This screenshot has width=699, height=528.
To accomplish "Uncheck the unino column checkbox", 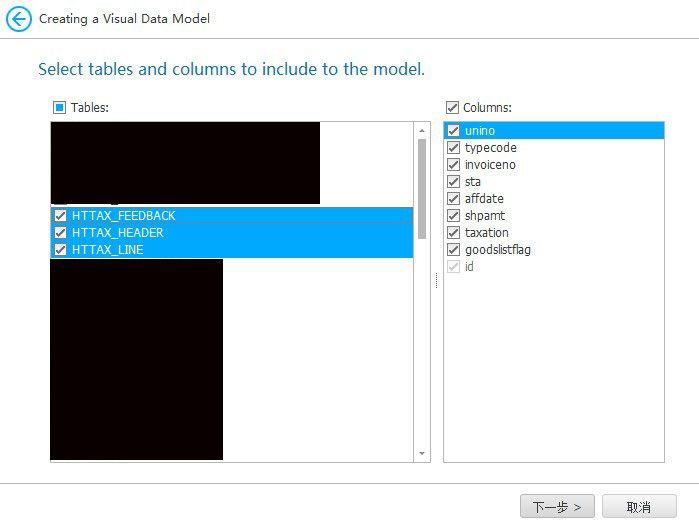I will click(453, 131).
